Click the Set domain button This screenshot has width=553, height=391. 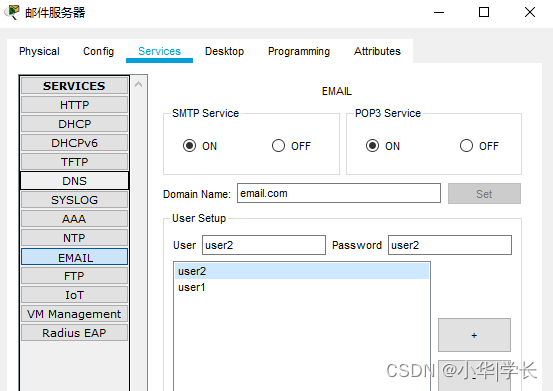pyautogui.click(x=484, y=194)
